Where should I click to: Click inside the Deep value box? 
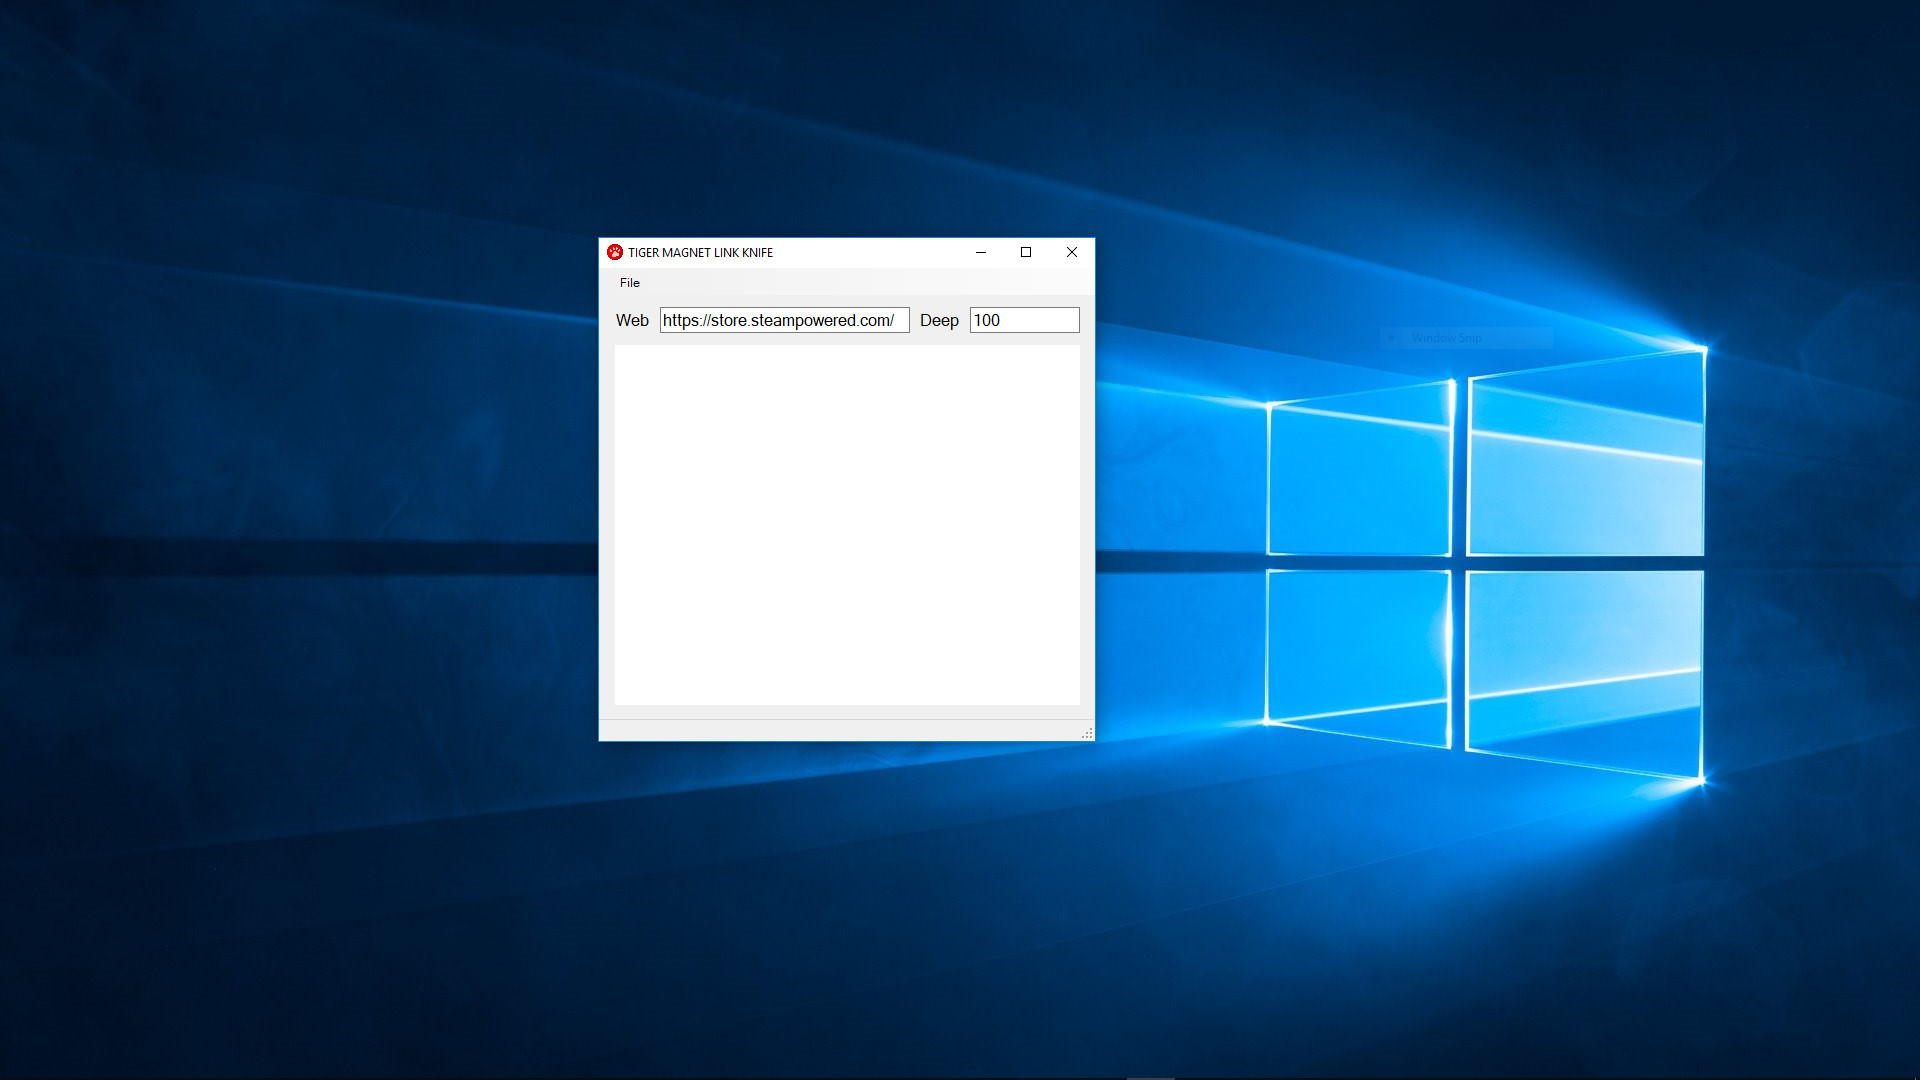[1023, 320]
